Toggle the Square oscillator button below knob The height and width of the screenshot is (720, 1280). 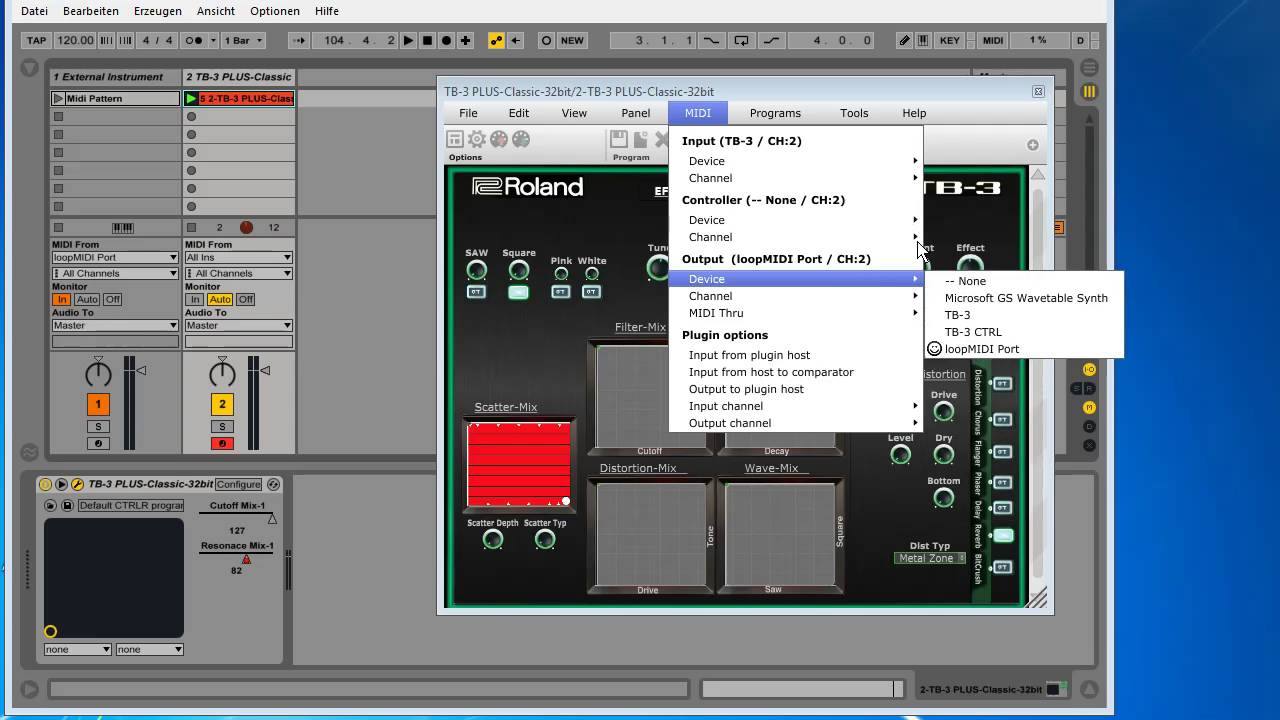tap(518, 292)
